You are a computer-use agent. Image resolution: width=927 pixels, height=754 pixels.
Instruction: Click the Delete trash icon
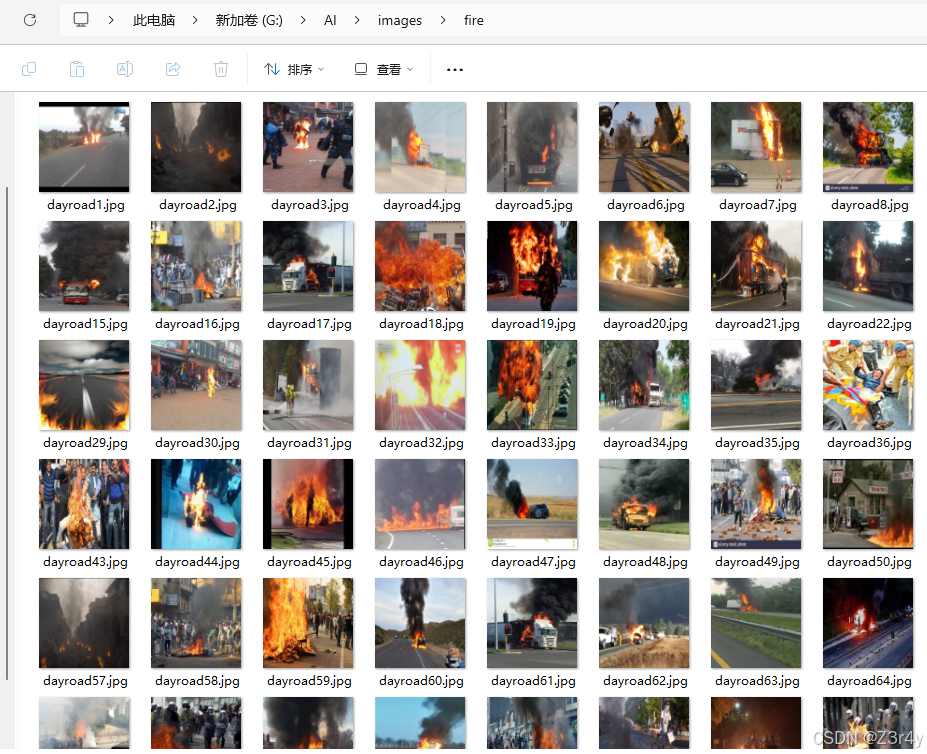click(x=221, y=70)
